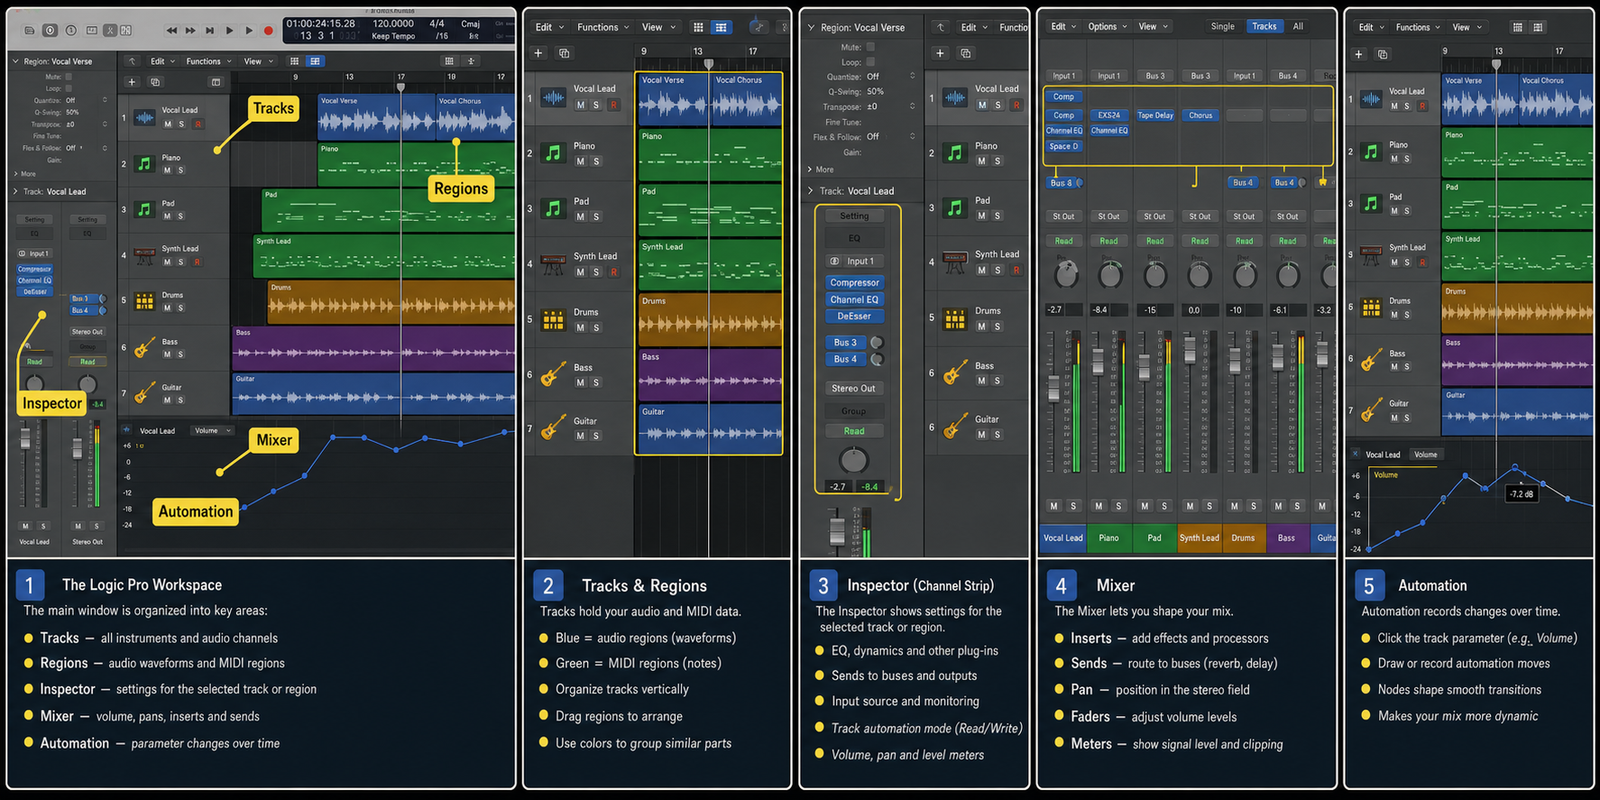Click the pan knob in Inspector channel strip
Viewport: 1600px width, 800px height.
(x=853, y=460)
